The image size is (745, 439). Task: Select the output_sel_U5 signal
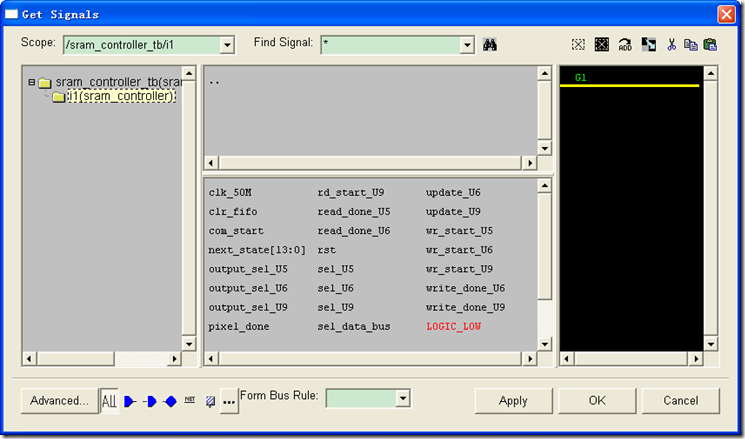[x=248, y=269]
